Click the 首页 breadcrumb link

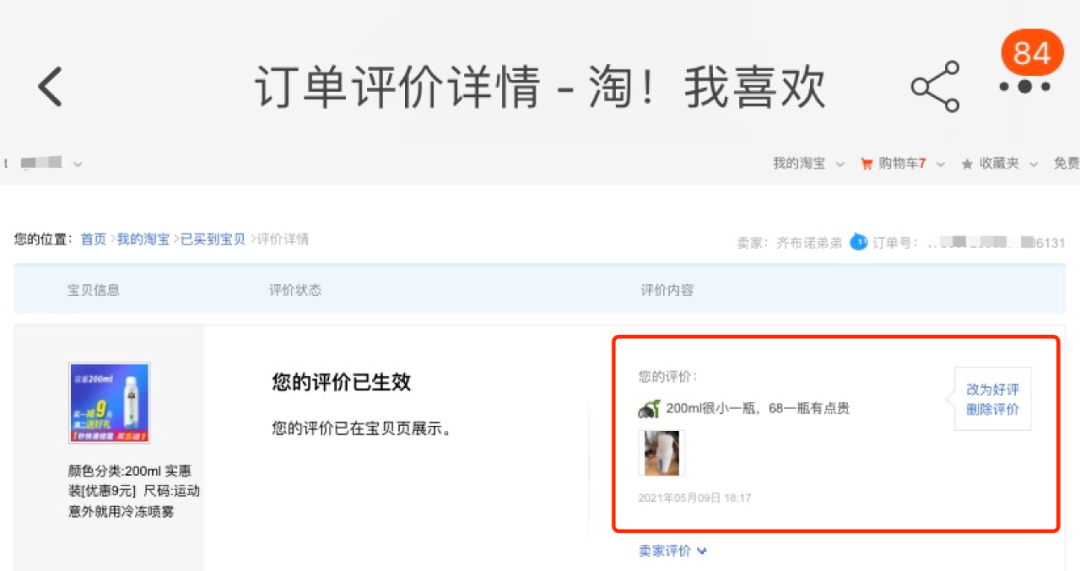coord(94,239)
